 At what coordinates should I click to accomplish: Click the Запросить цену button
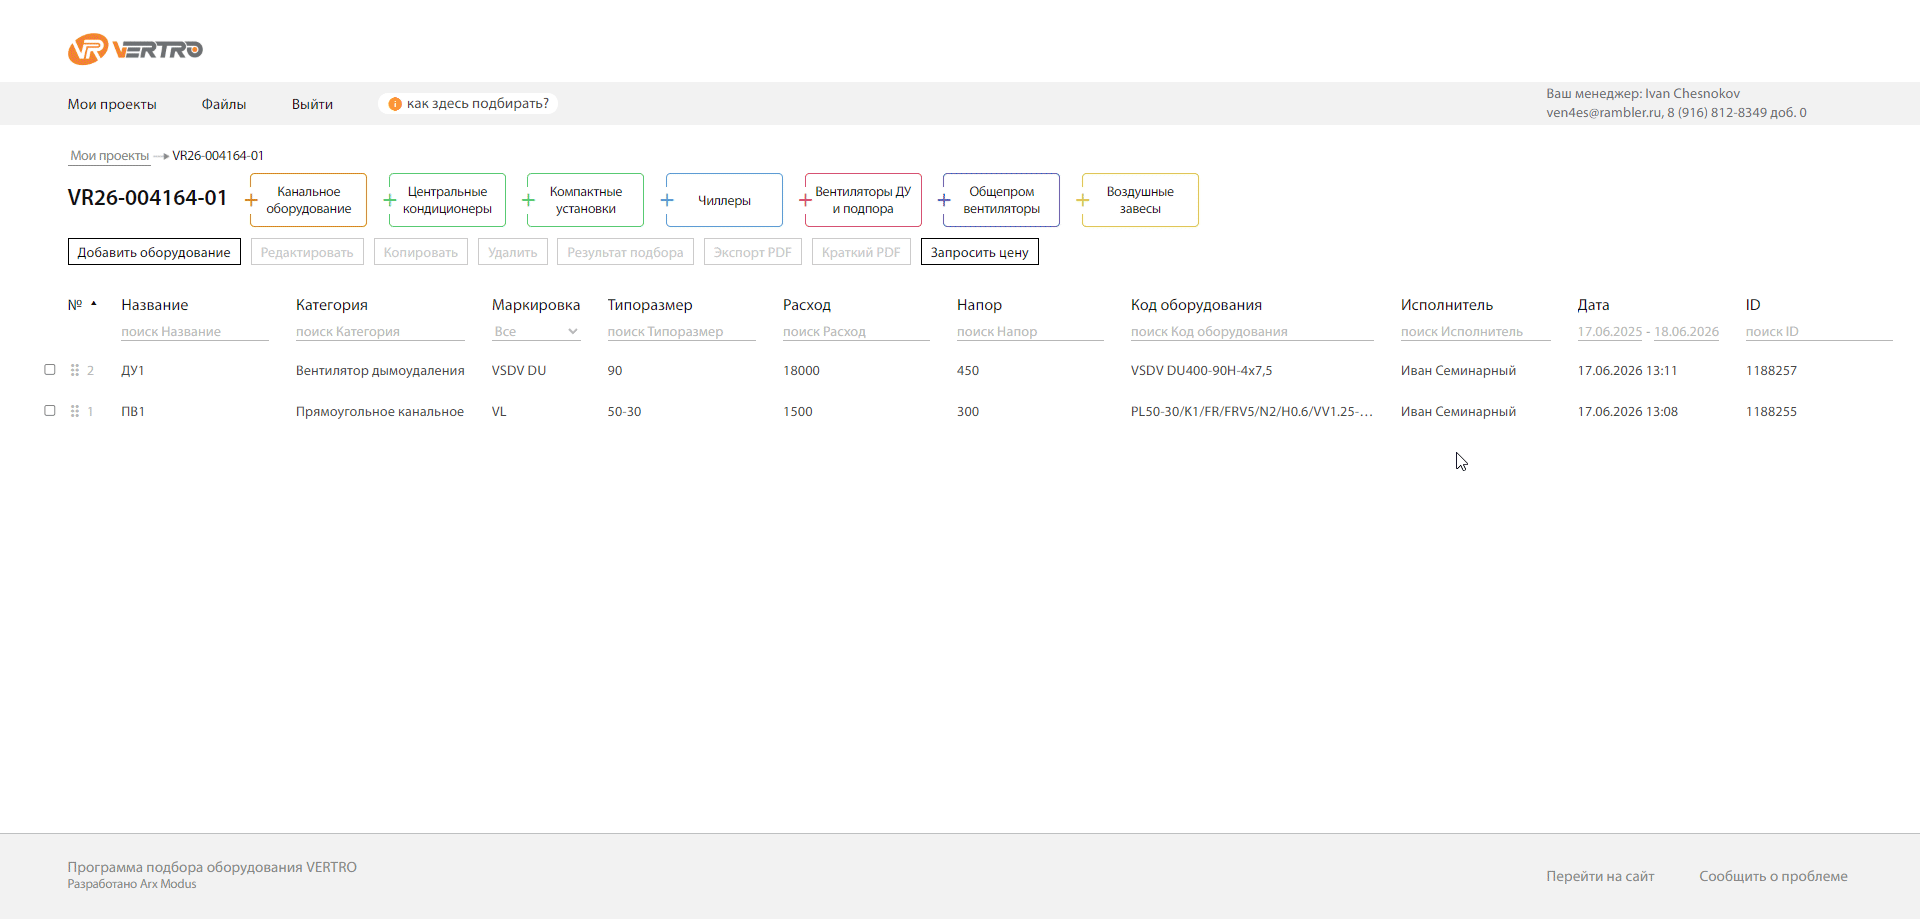[x=980, y=252]
